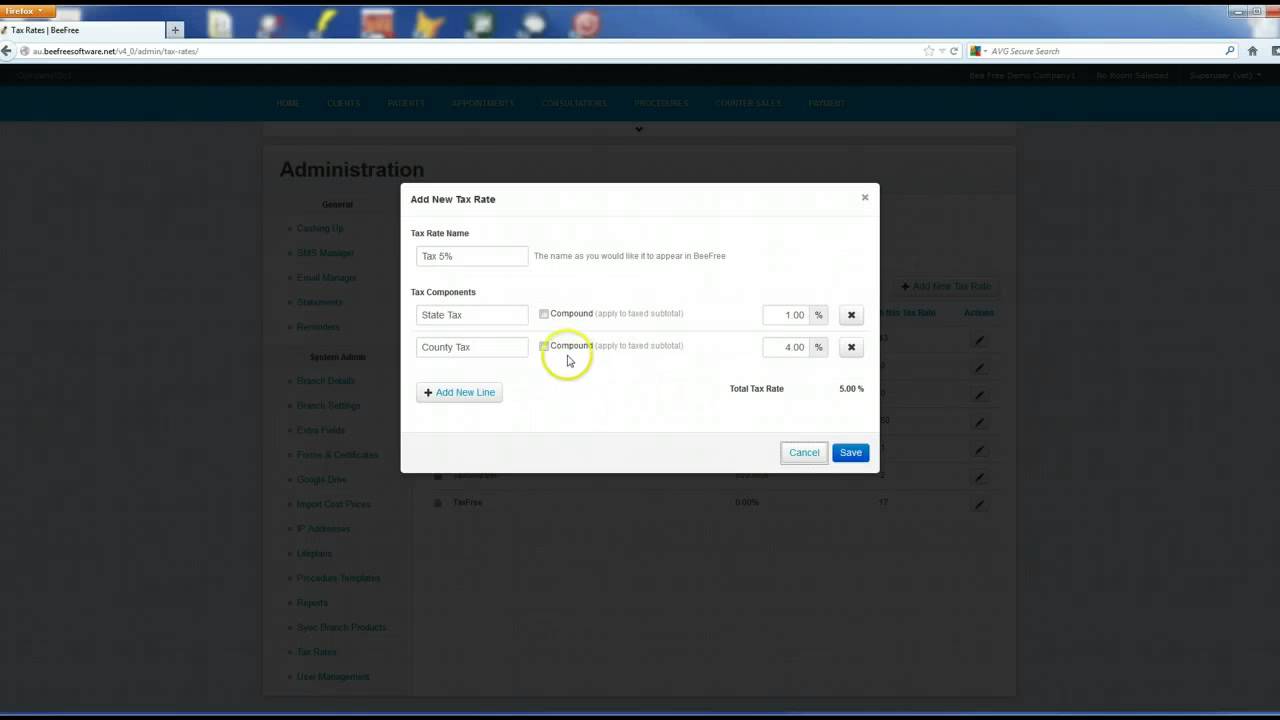Open Google Drive in the sidebar
This screenshot has height=720, width=1280.
tap(322, 480)
